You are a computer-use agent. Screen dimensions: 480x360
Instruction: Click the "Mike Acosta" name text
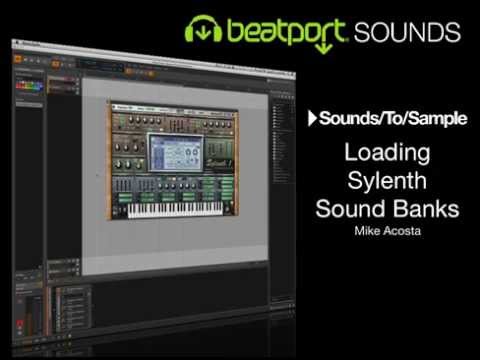point(387,231)
